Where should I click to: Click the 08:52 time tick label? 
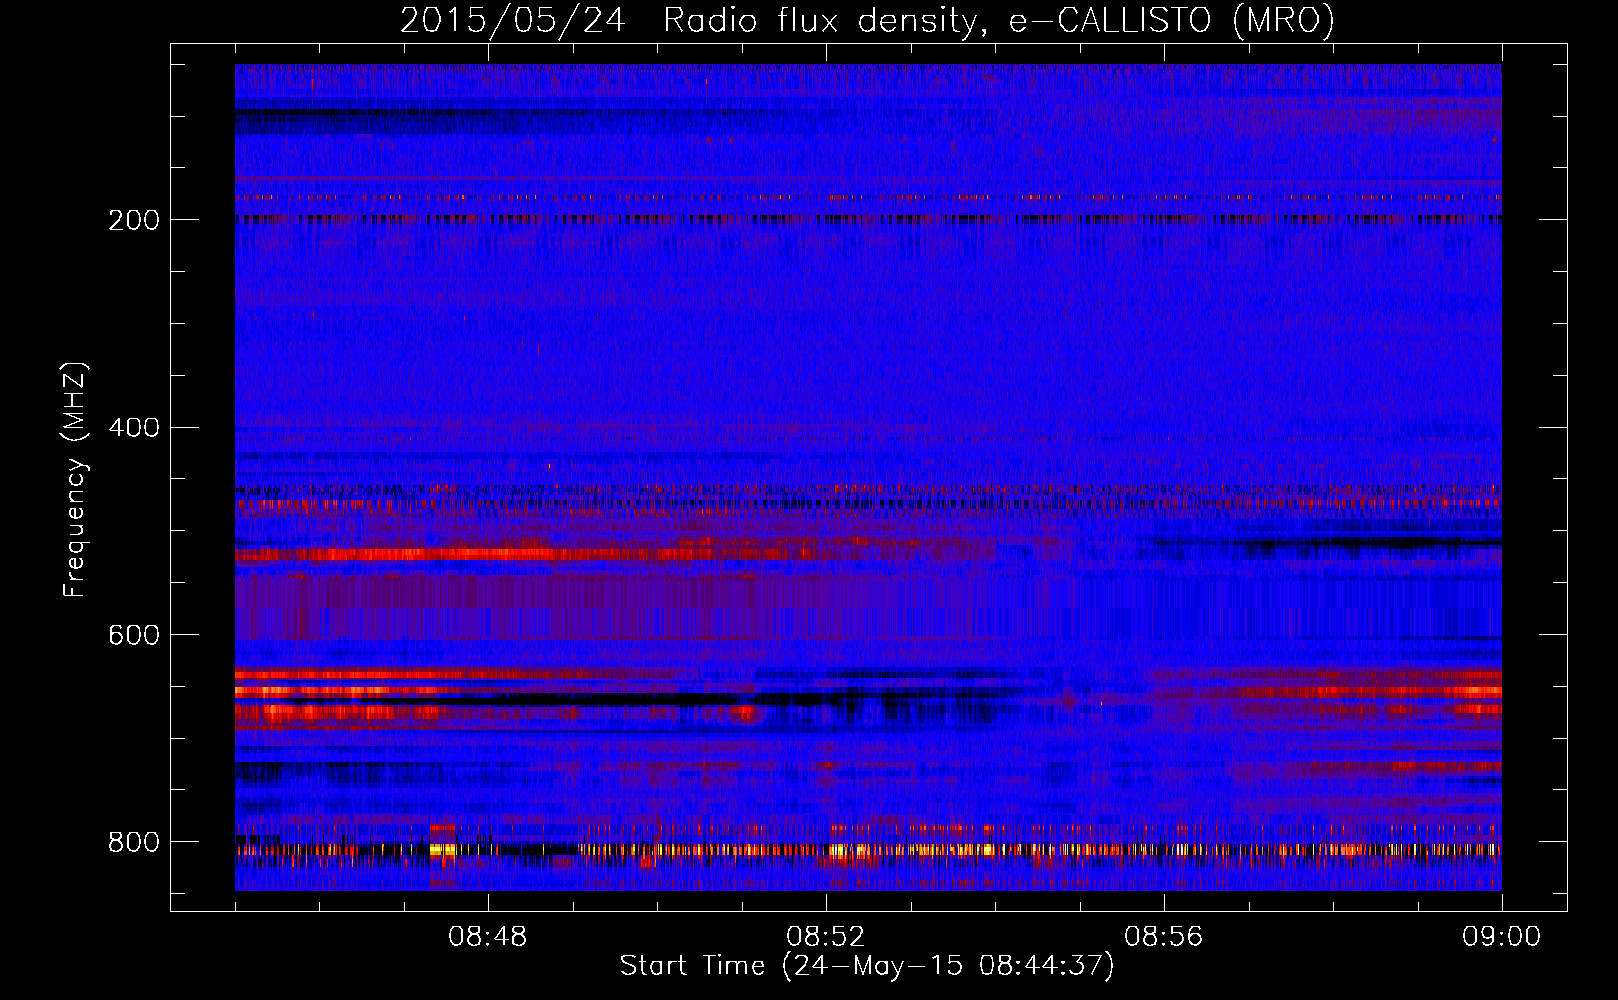pyautogui.click(x=826, y=937)
